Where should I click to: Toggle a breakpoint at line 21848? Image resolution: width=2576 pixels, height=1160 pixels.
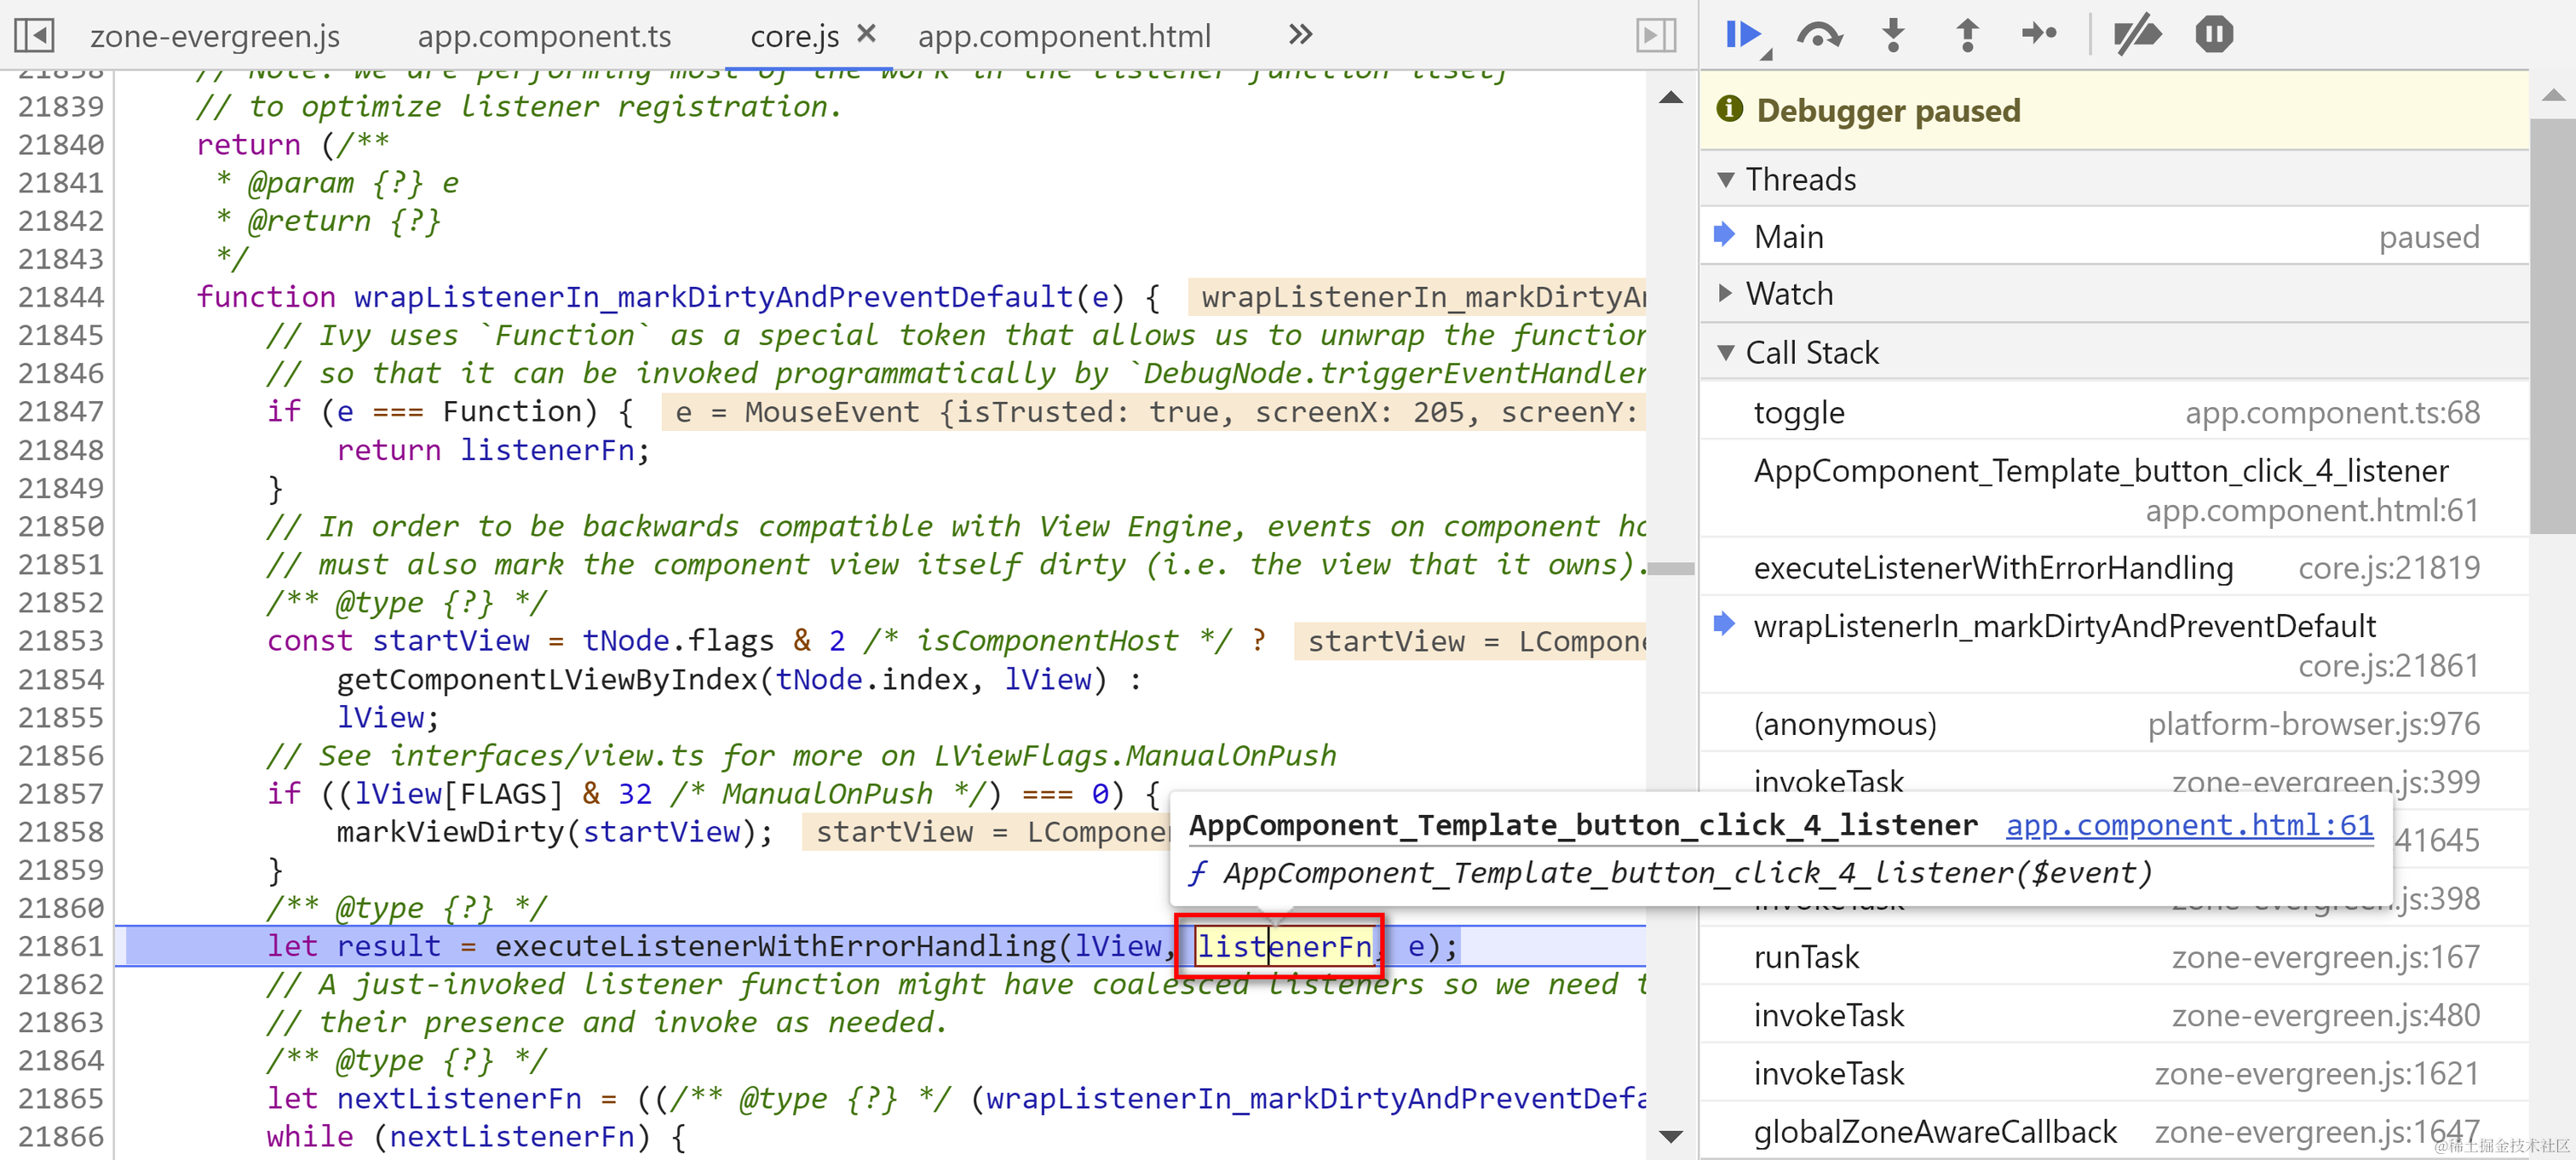coord(60,450)
